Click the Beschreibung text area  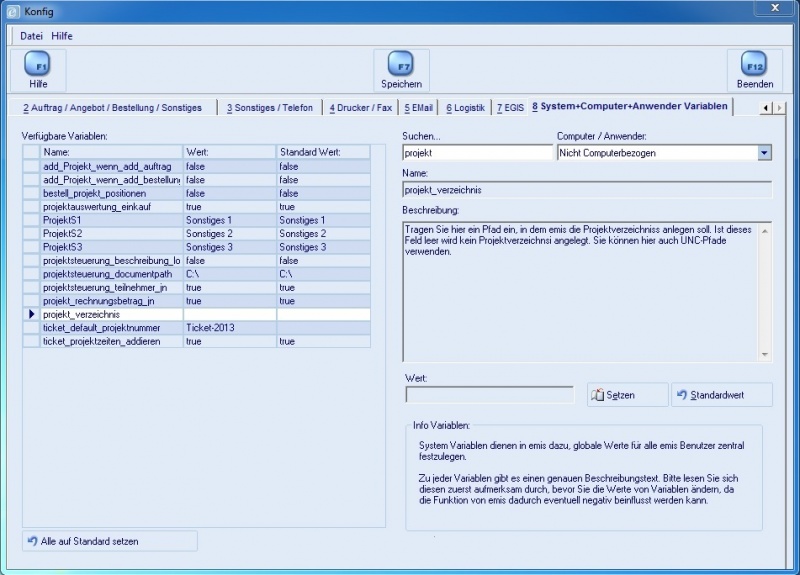click(x=587, y=292)
